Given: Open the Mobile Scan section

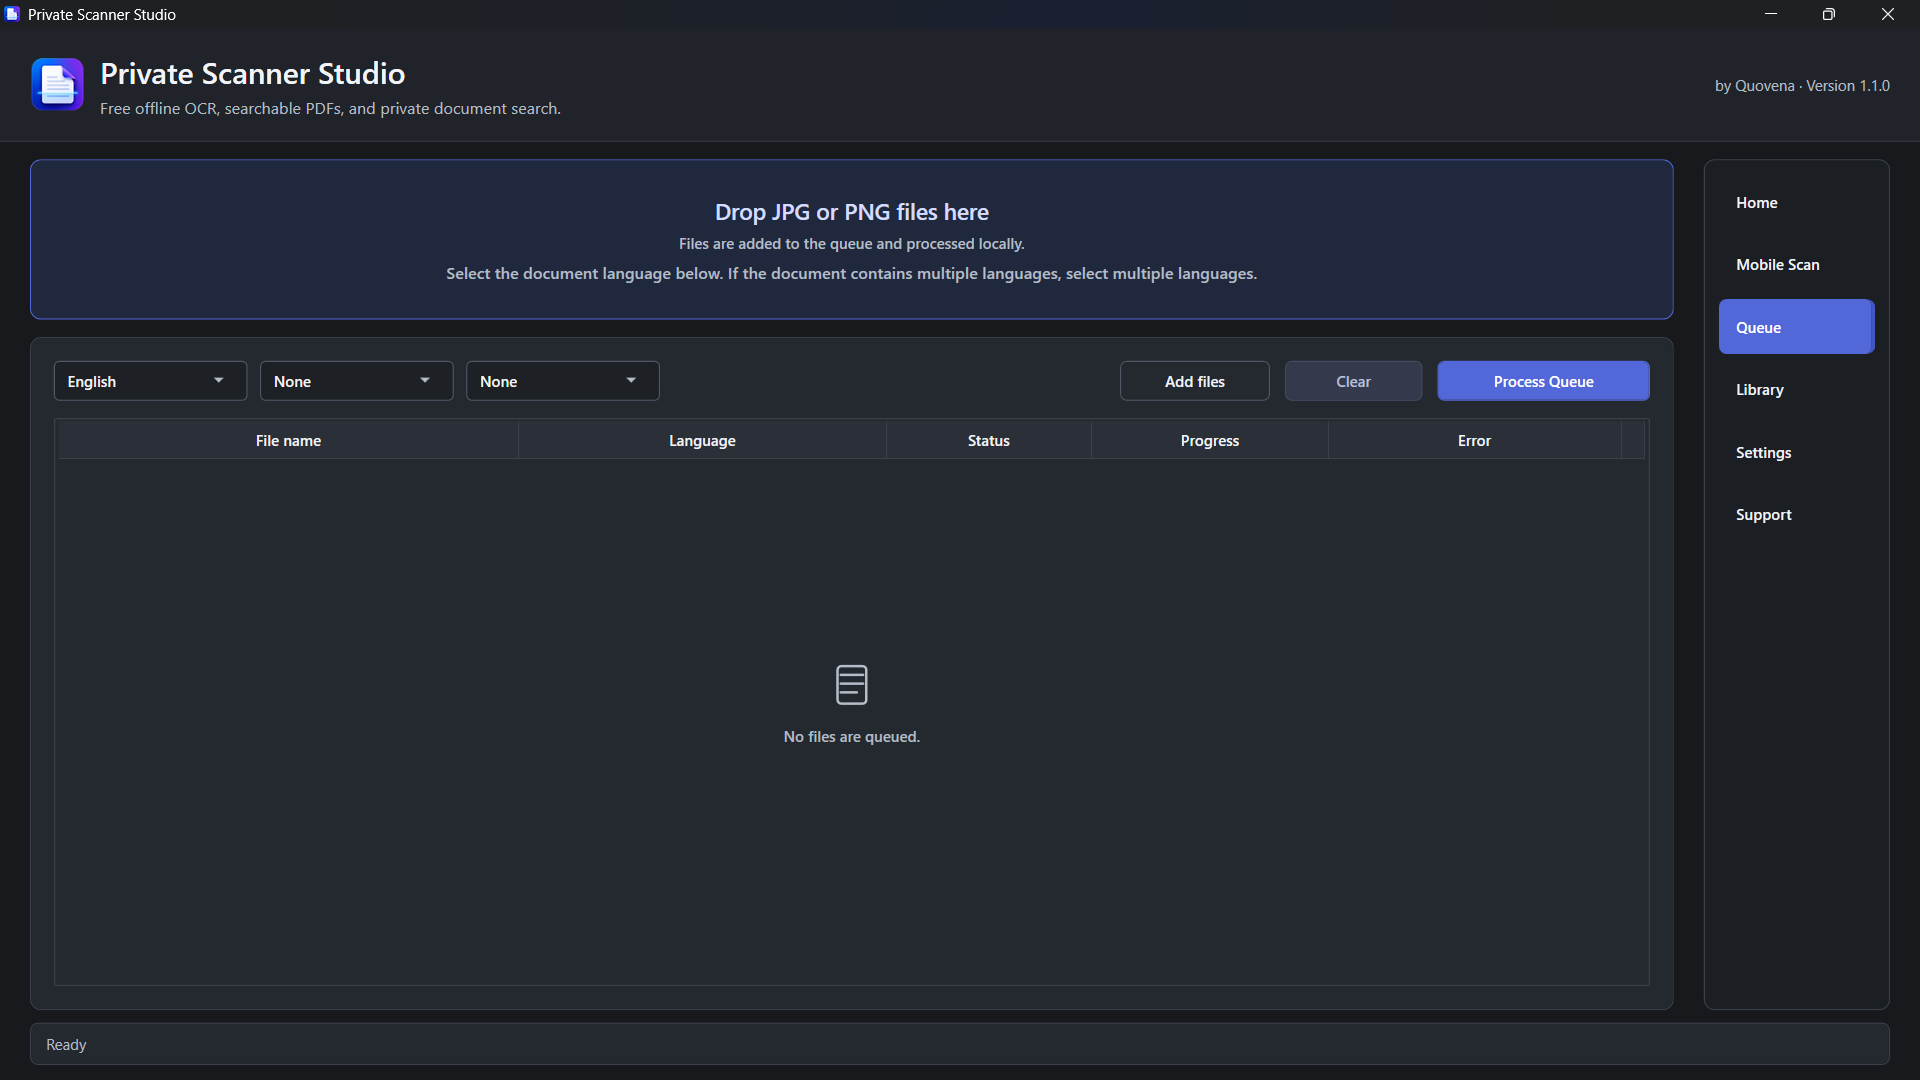Looking at the screenshot, I should pos(1796,265).
